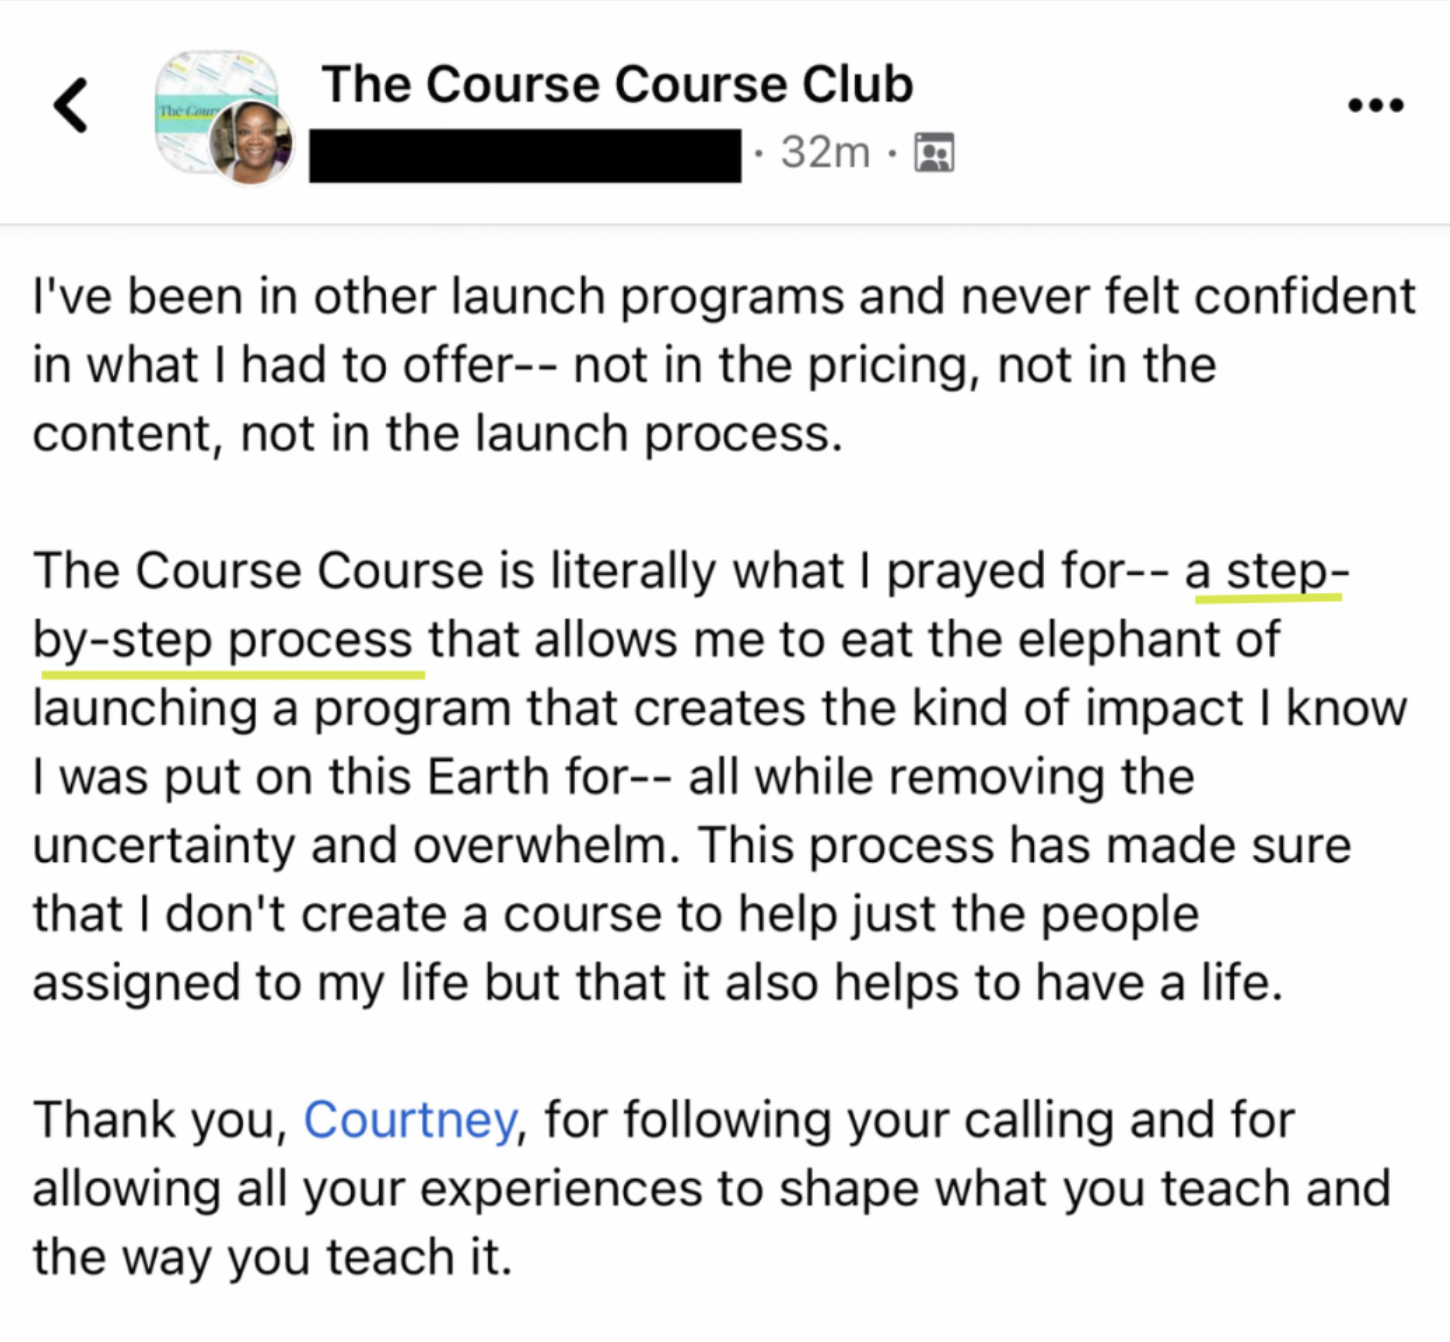Viewport: 1450px width, 1342px height.
Task: Click the highlighted "a step-" text
Action: click(1267, 572)
